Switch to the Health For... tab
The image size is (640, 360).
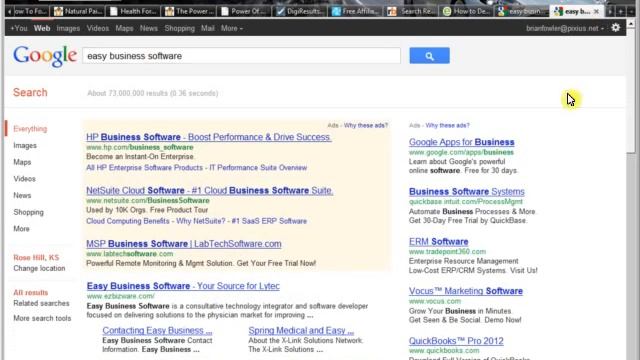pyautogui.click(x=133, y=11)
